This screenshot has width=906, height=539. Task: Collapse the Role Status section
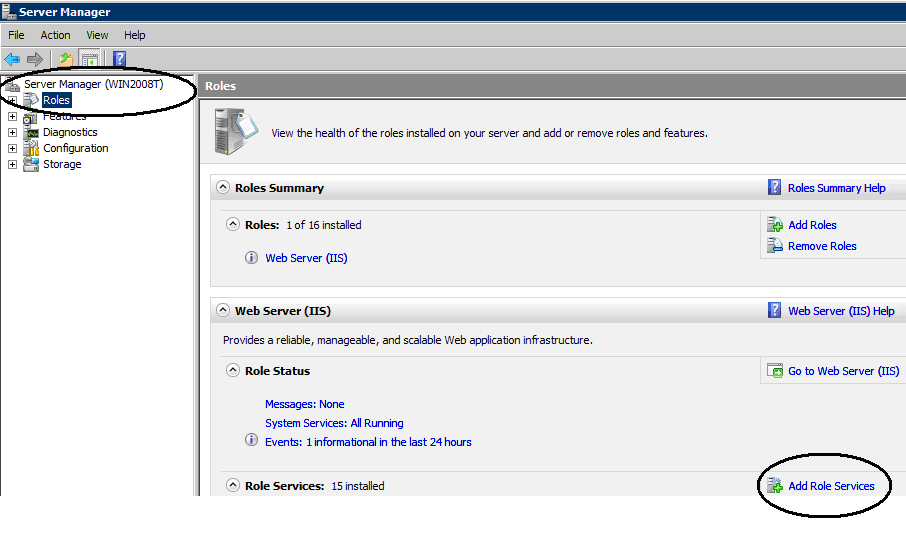click(x=232, y=370)
